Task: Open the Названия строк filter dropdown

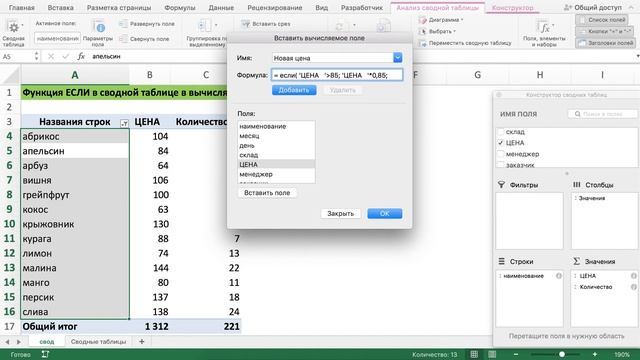Action: [124, 123]
